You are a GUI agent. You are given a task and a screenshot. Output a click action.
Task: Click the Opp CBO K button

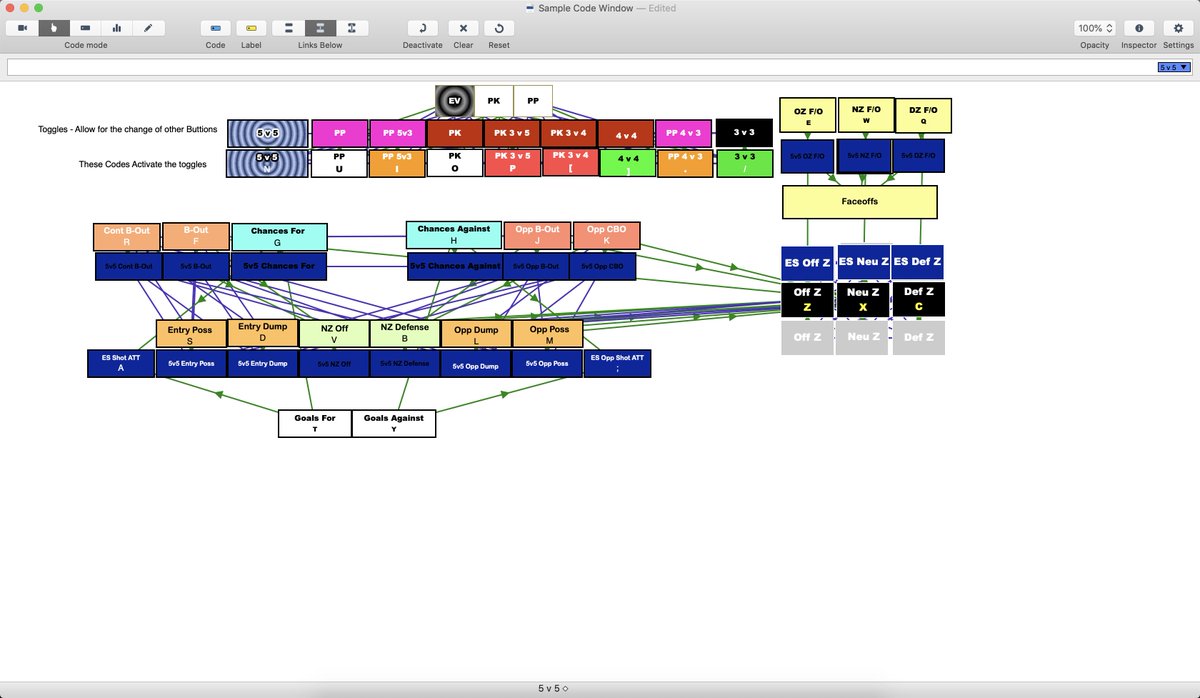(606, 236)
